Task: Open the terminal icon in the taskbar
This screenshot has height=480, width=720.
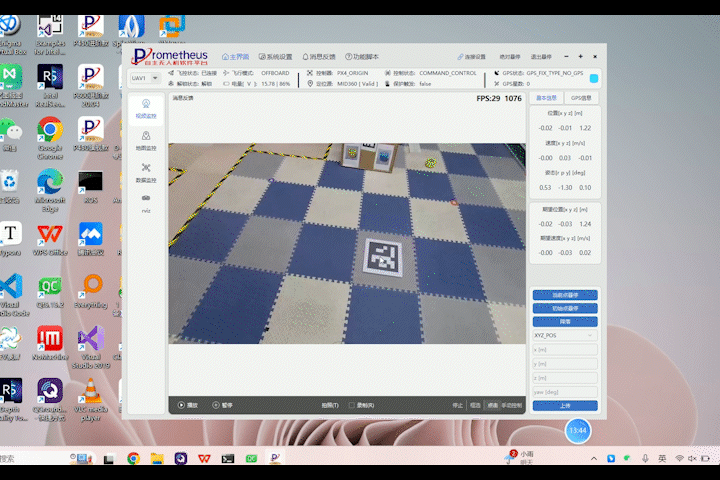Action: [228, 458]
